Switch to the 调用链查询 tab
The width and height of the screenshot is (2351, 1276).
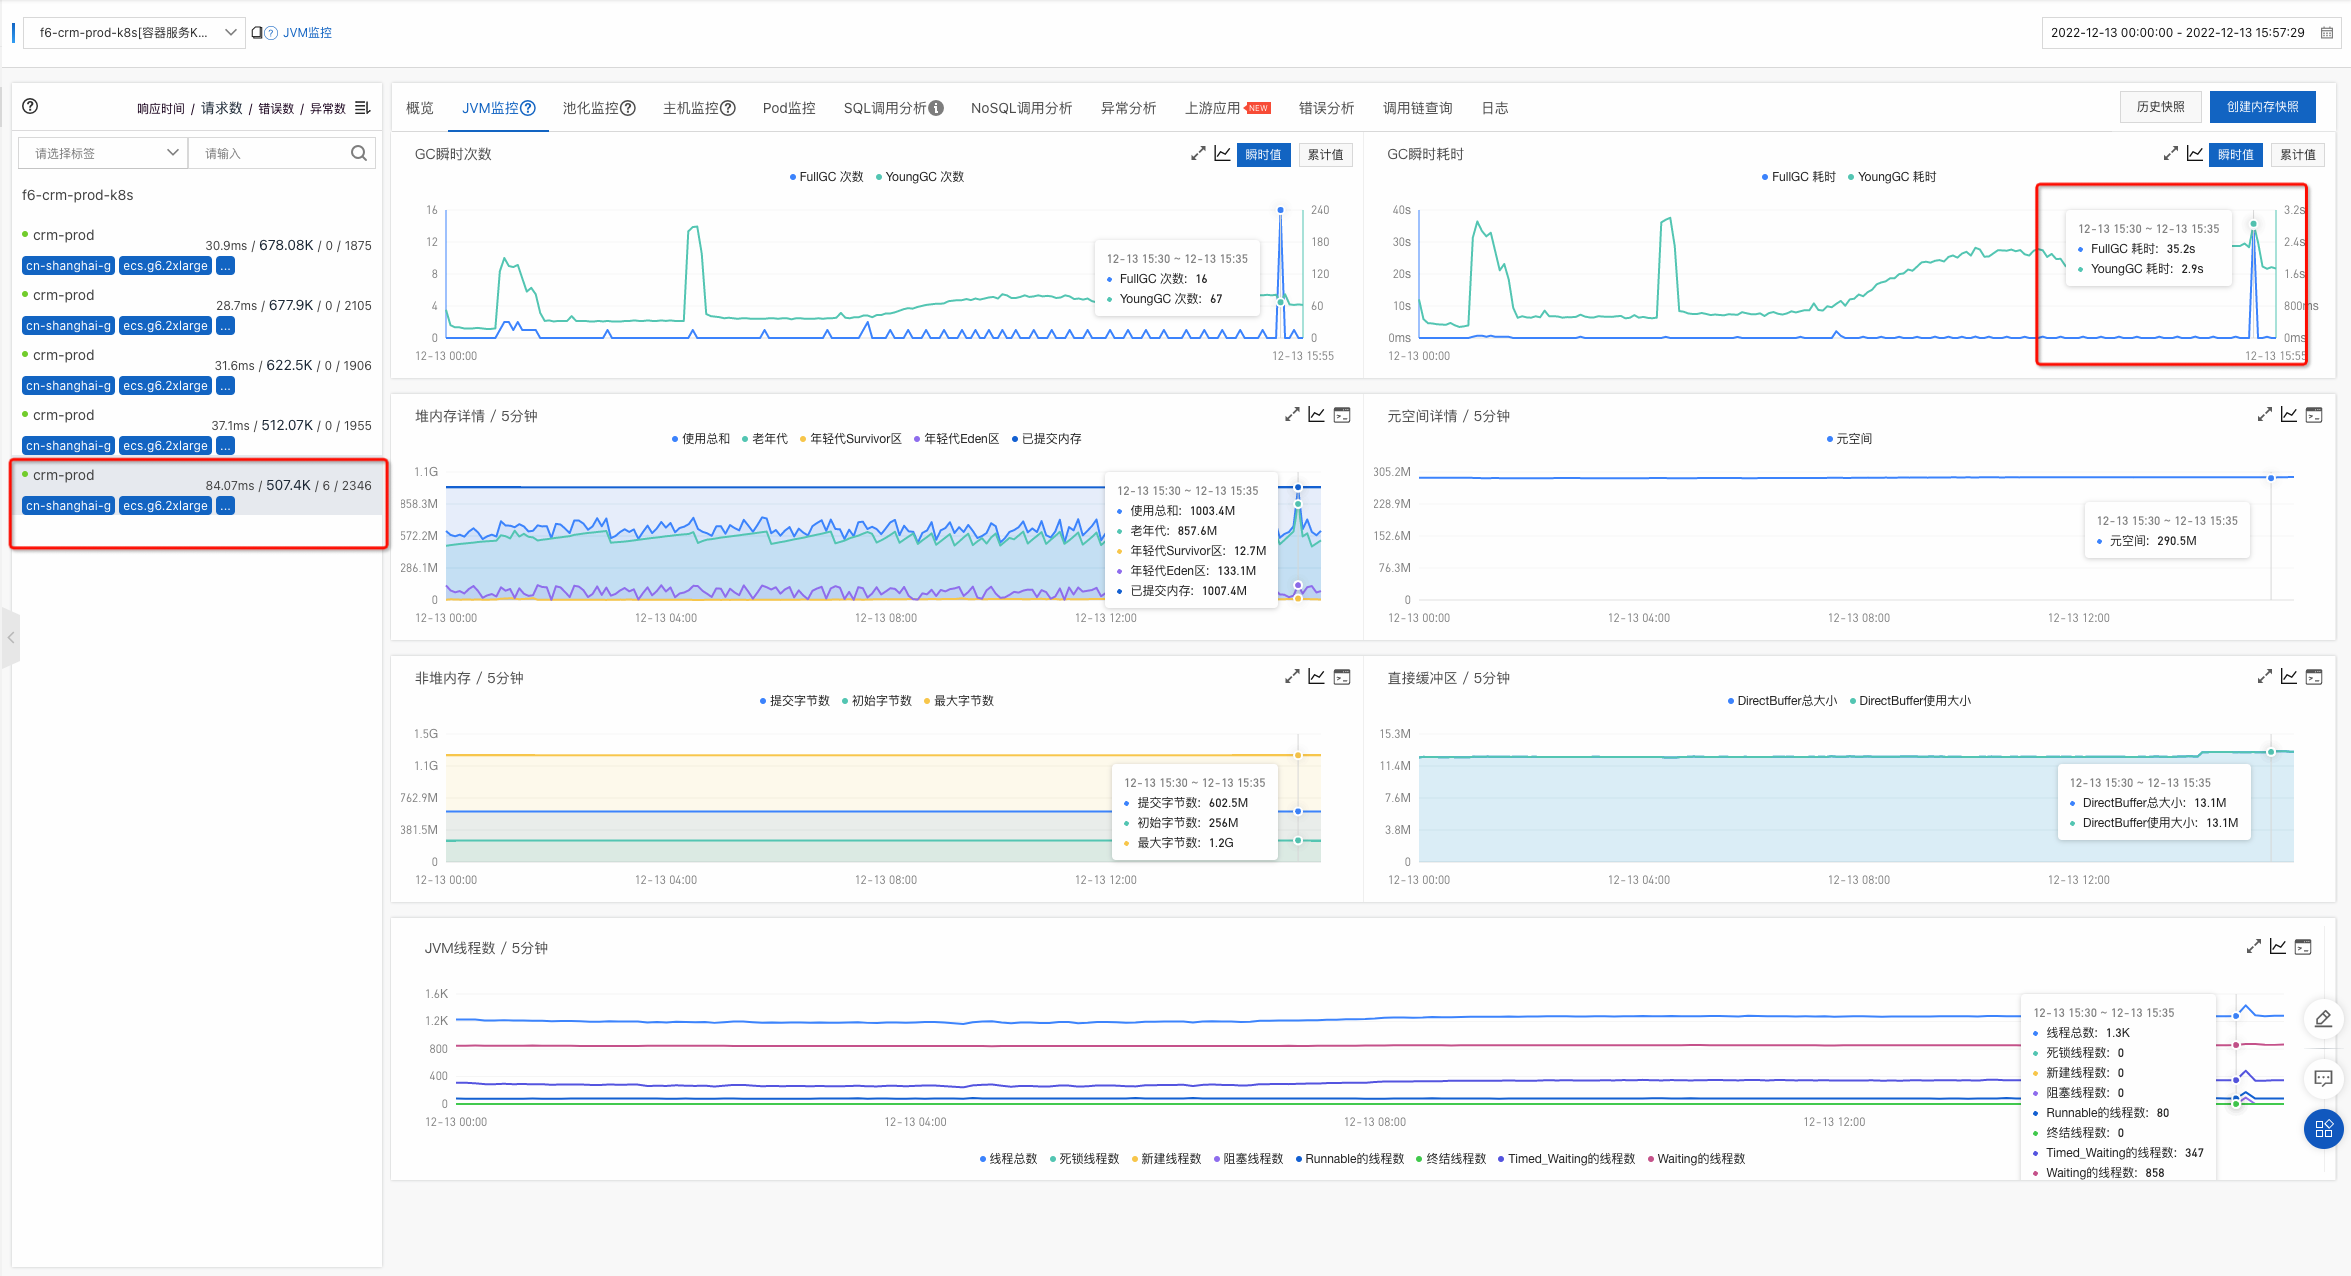click(1417, 108)
